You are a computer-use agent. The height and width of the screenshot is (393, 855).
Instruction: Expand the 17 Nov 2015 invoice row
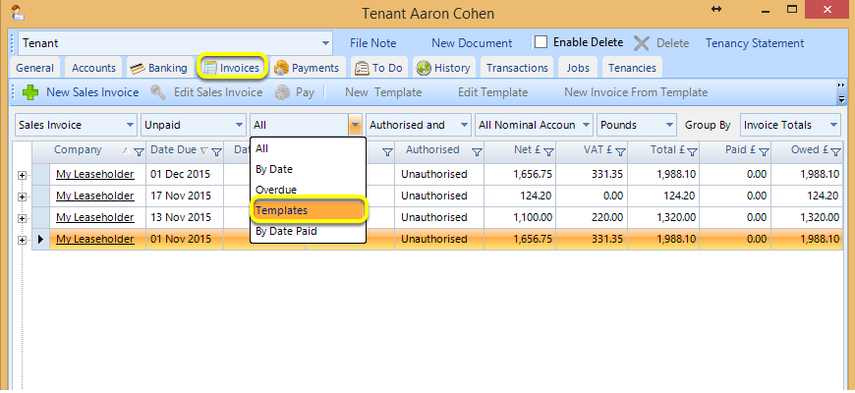pos(22,196)
